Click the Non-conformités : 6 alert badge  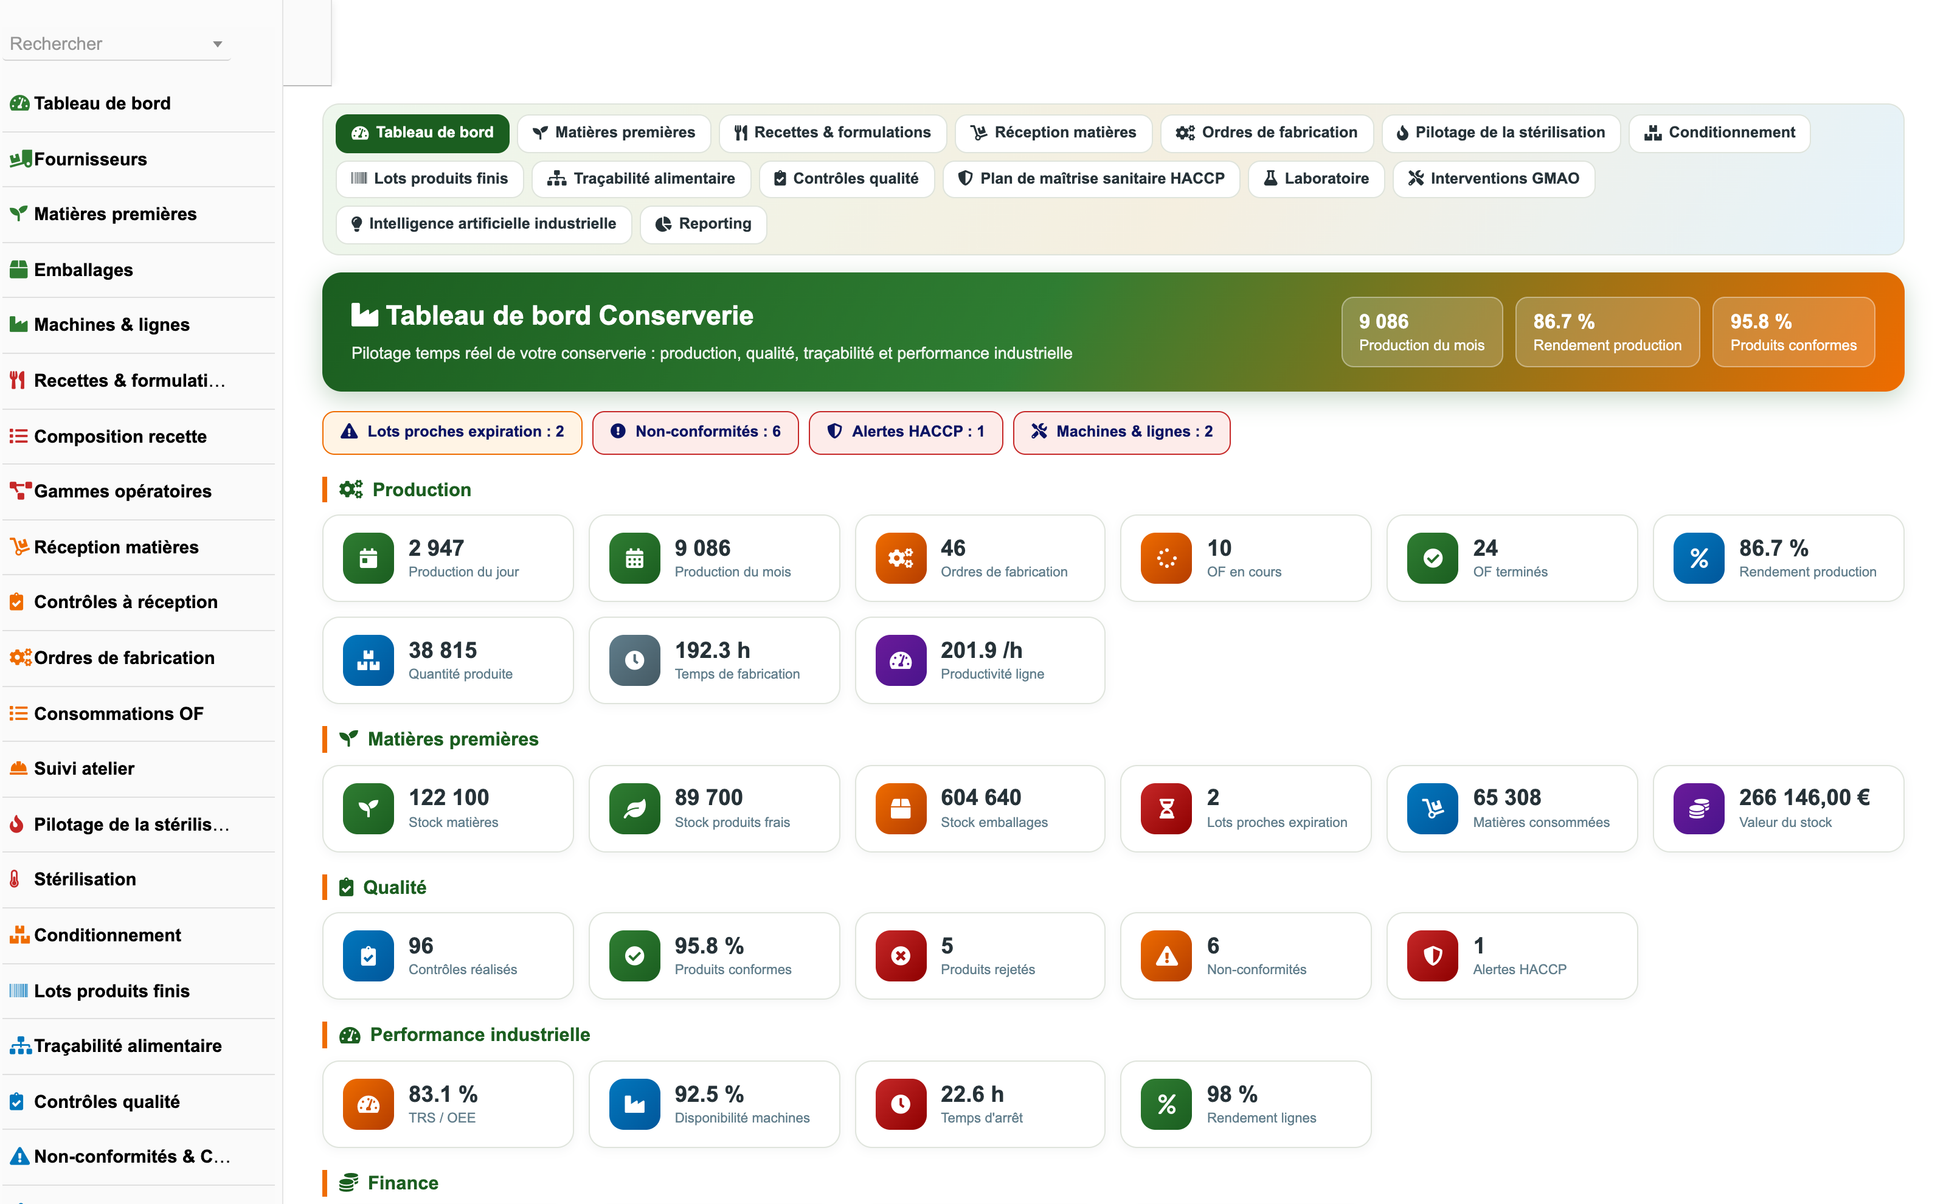[x=695, y=432]
